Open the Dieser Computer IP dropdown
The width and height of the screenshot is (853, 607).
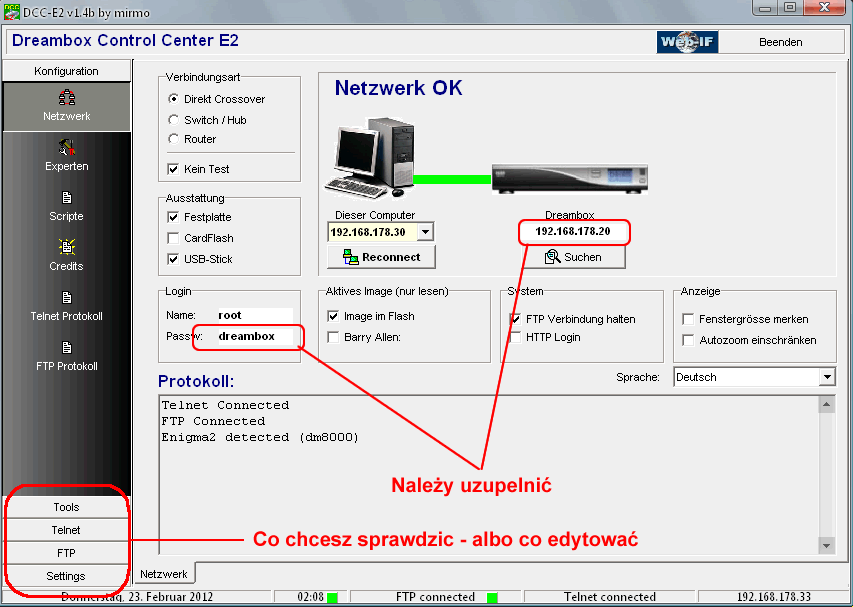point(425,232)
